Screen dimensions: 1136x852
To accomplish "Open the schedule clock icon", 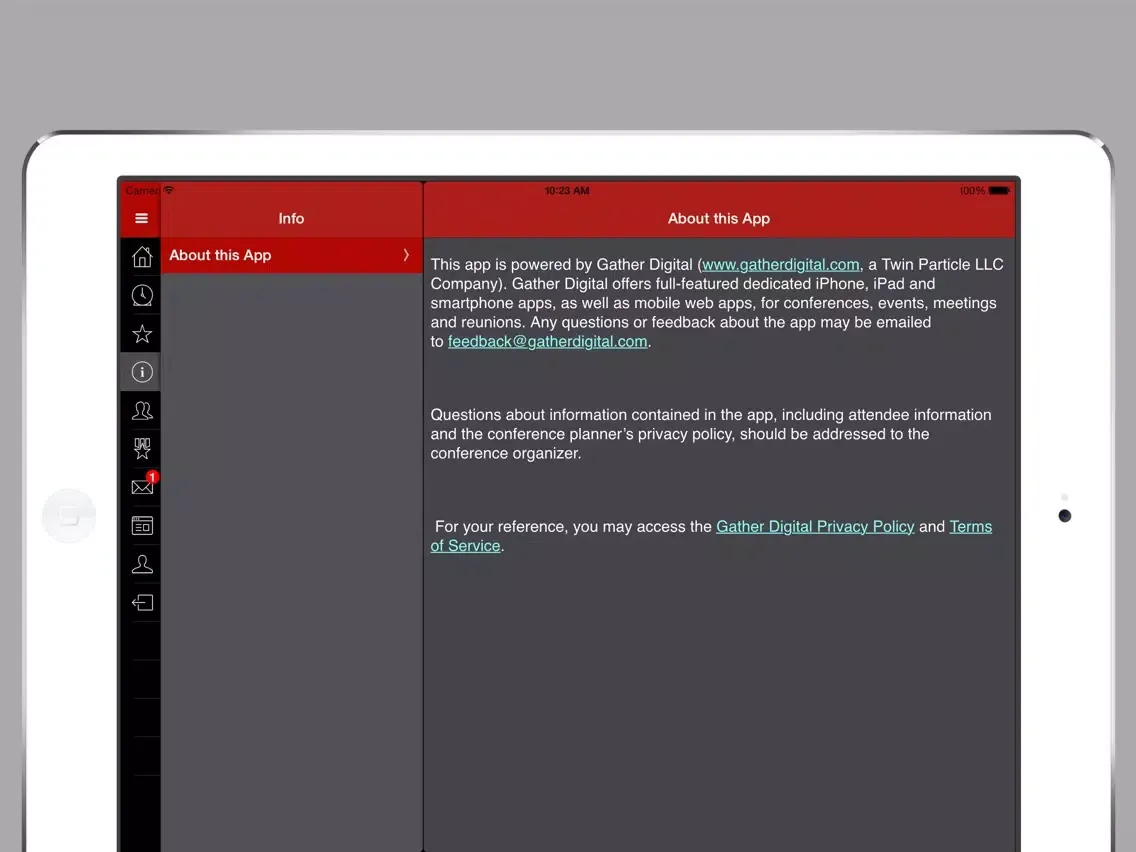I will point(142,295).
